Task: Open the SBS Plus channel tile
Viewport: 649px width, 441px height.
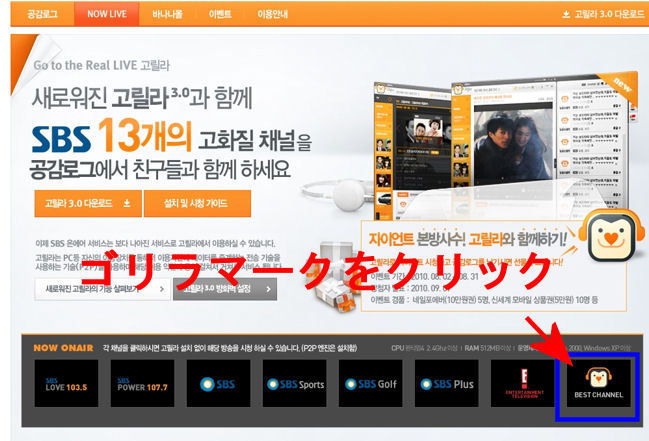Action: pos(447,383)
